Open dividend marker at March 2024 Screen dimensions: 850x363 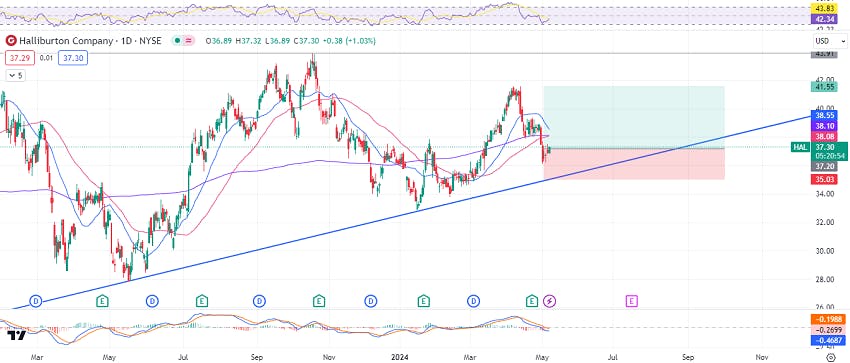click(474, 301)
